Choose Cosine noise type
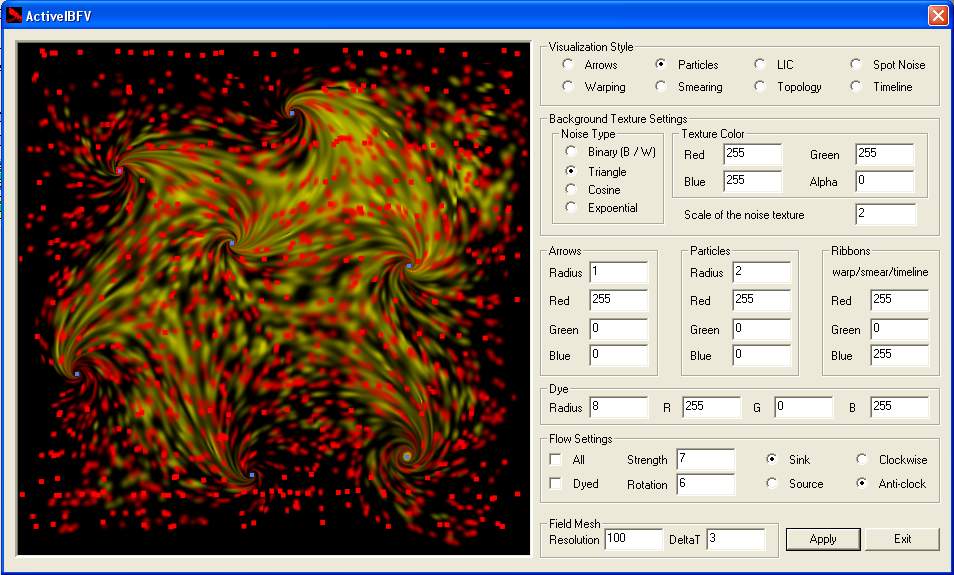Viewport: 954px width, 575px height. tap(571, 189)
